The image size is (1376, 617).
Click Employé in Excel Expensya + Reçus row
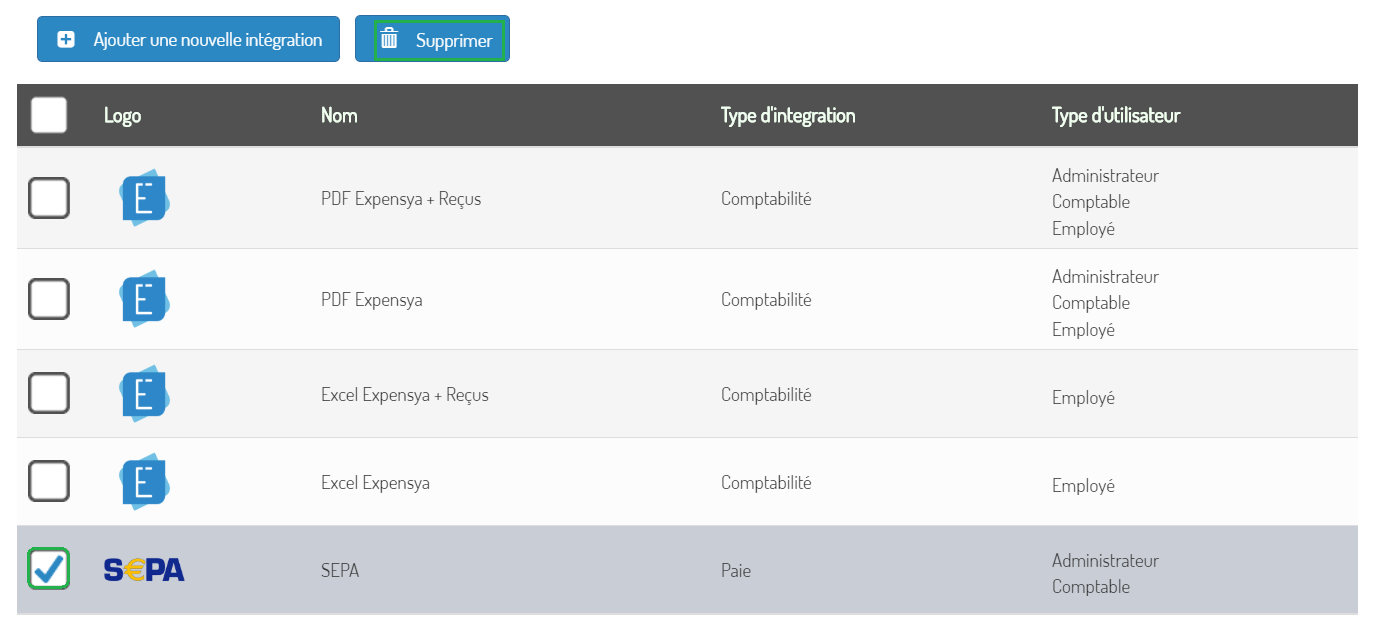(x=1083, y=398)
